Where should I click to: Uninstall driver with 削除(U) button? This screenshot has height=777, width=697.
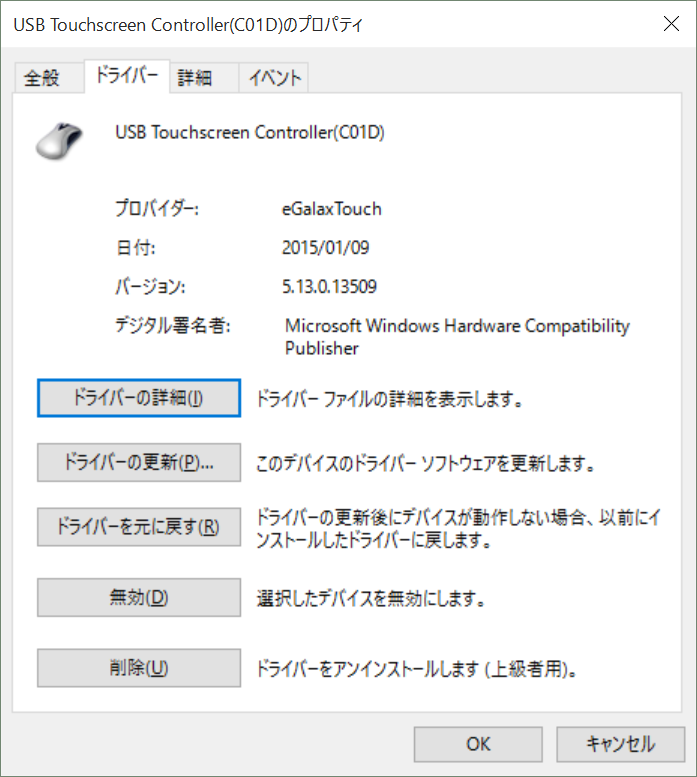[x=139, y=668]
